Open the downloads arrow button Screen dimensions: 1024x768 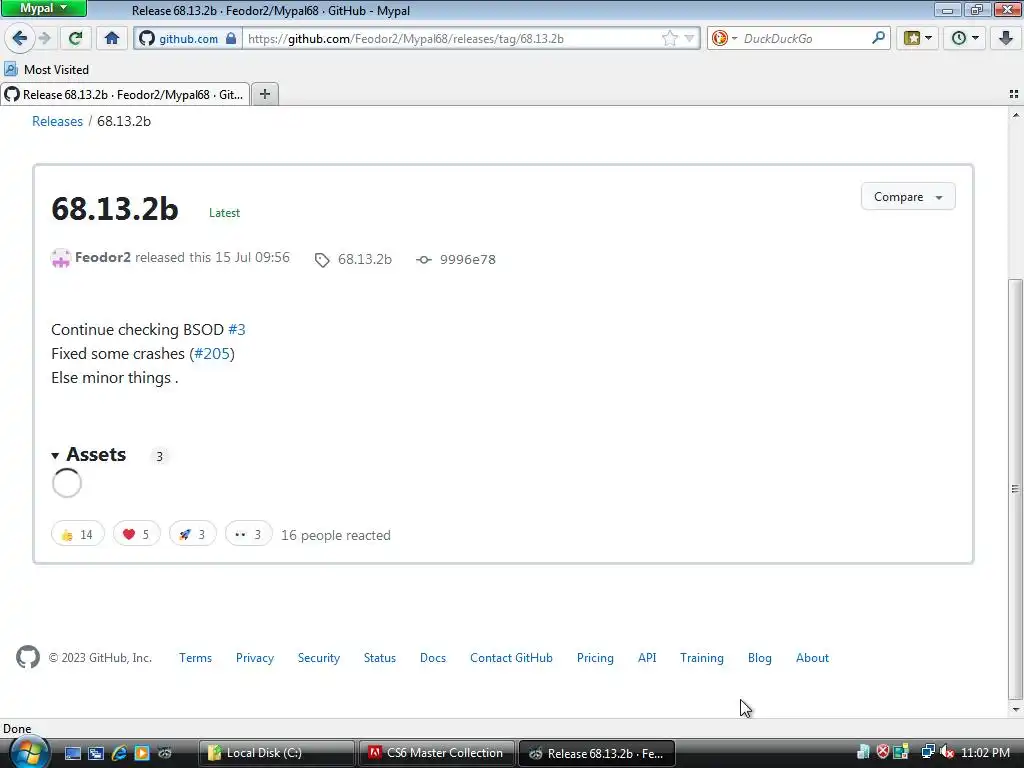pyautogui.click(x=1006, y=39)
